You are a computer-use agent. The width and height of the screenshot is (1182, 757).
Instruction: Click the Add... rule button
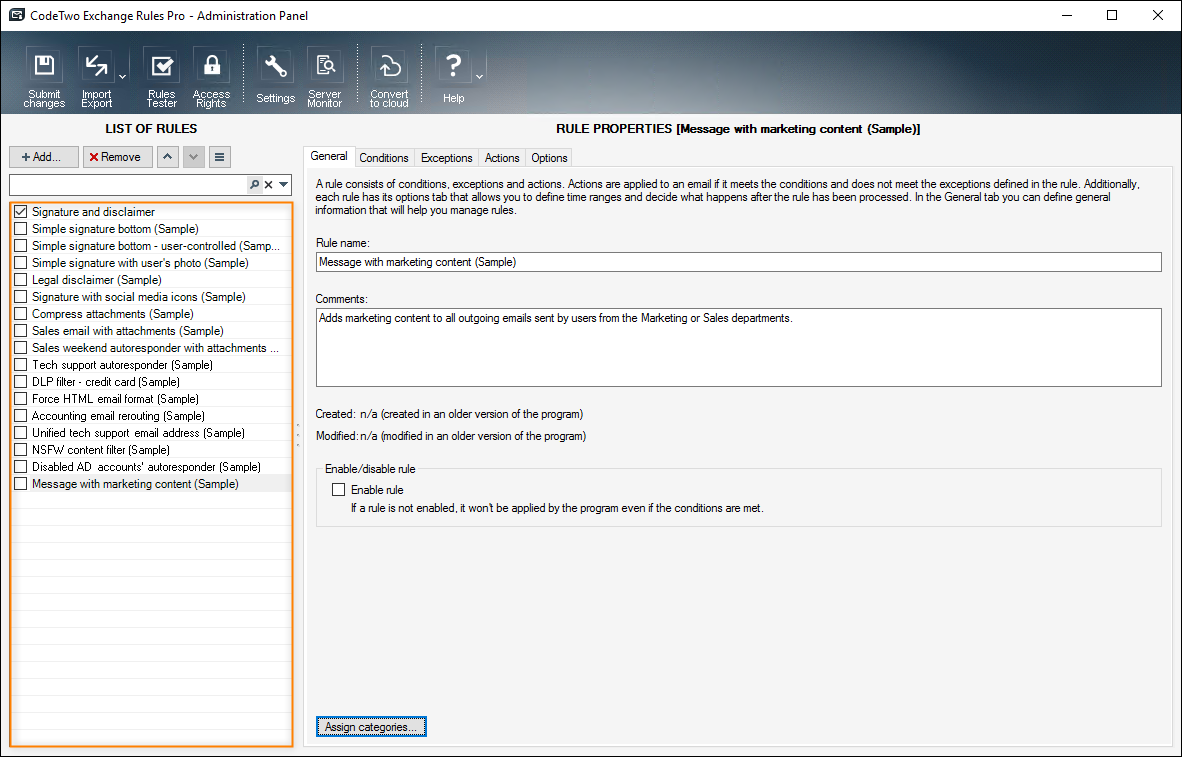[x=44, y=157]
